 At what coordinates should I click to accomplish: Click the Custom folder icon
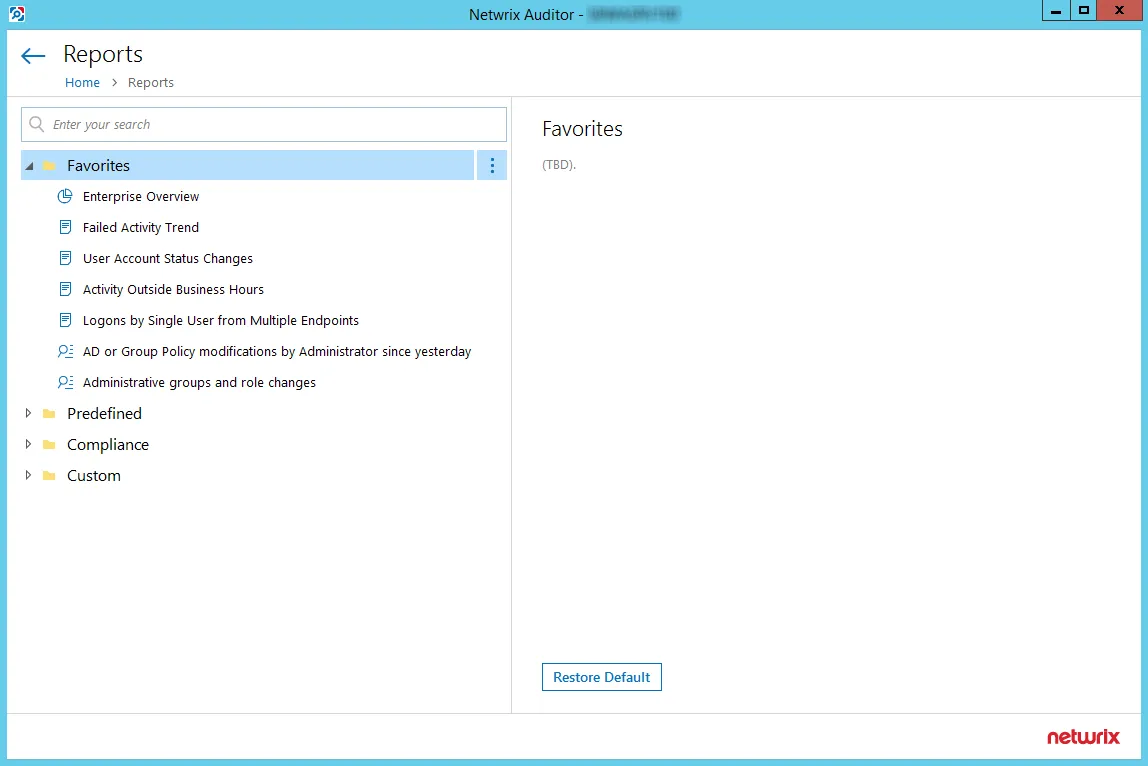[49, 475]
